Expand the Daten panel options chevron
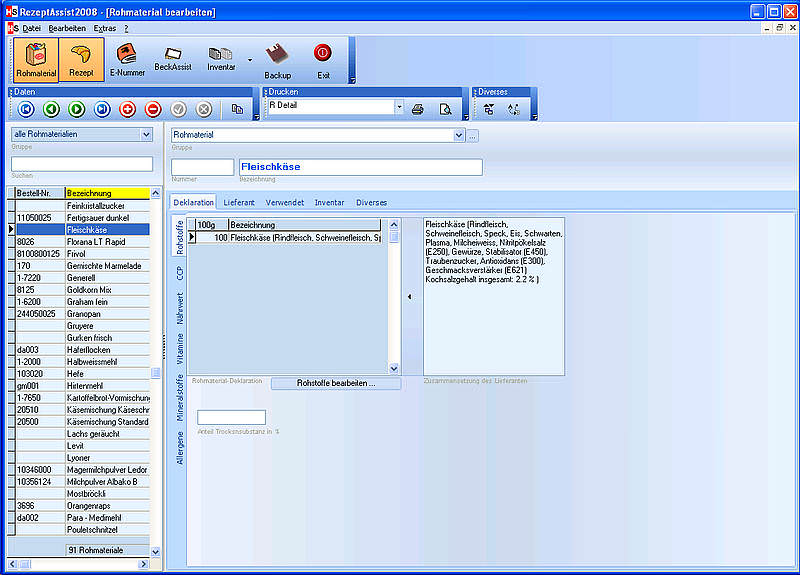This screenshot has width=800, height=575. click(x=256, y=117)
